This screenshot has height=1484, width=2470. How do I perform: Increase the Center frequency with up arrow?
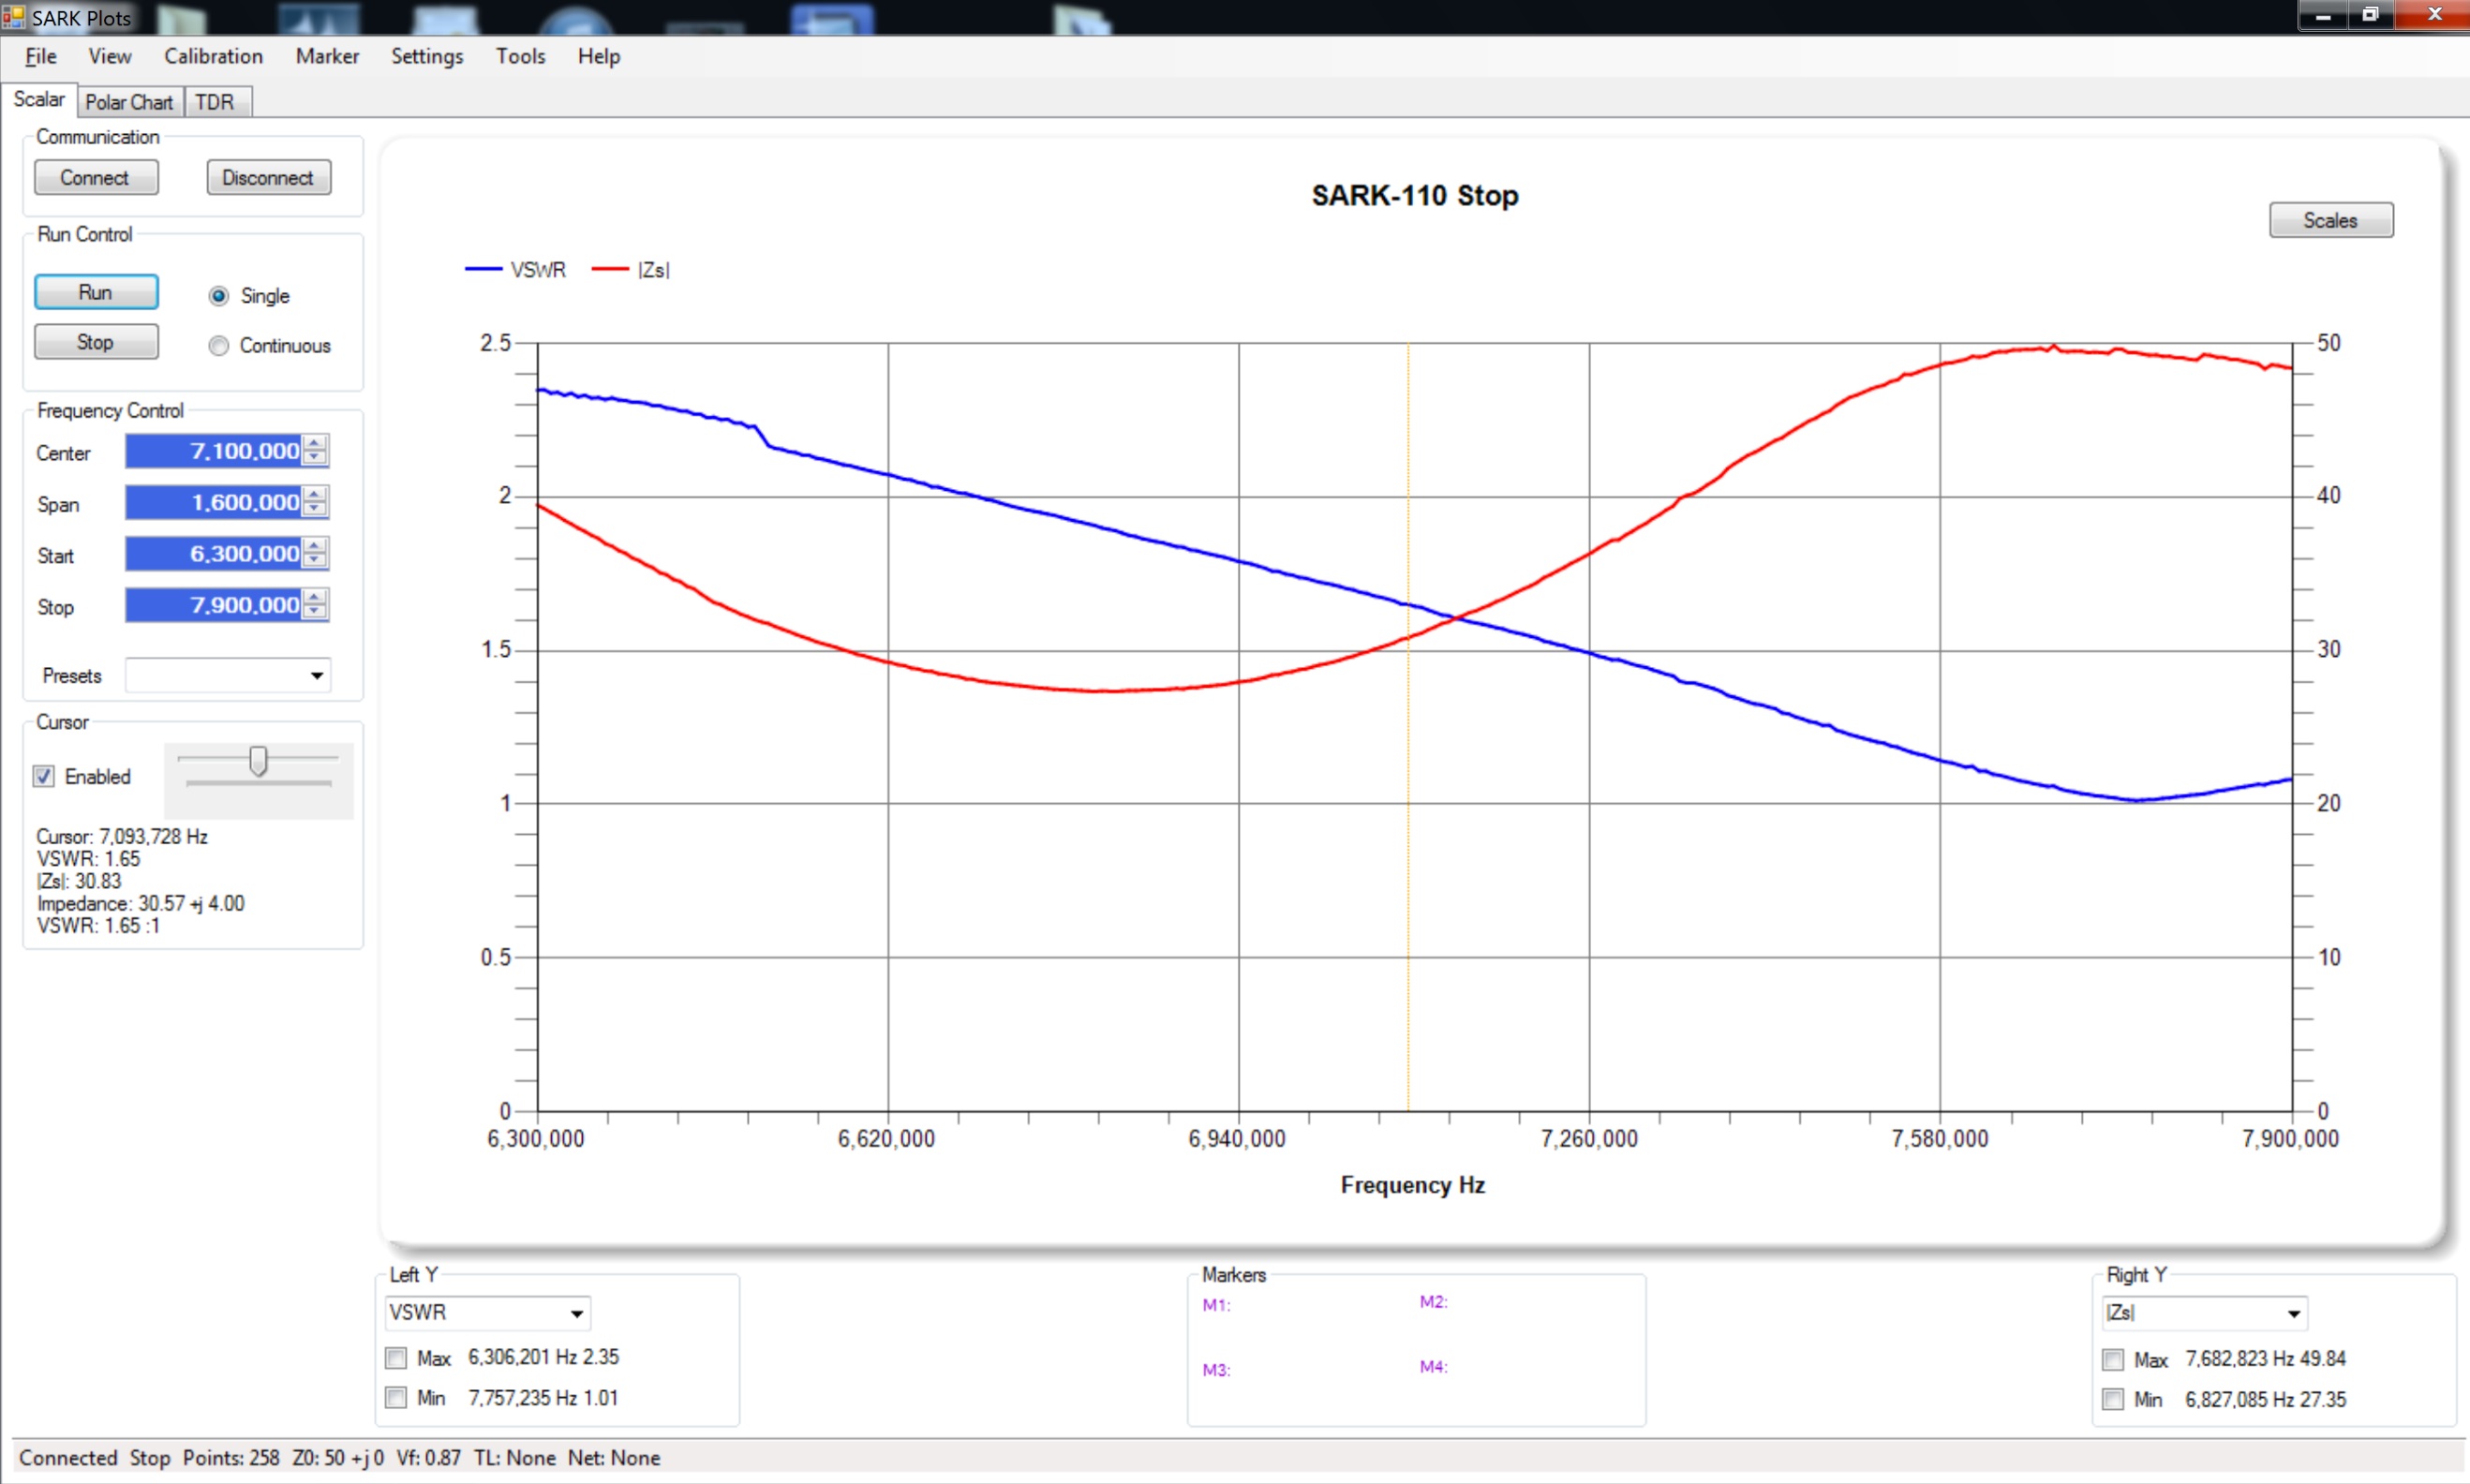tap(315, 443)
